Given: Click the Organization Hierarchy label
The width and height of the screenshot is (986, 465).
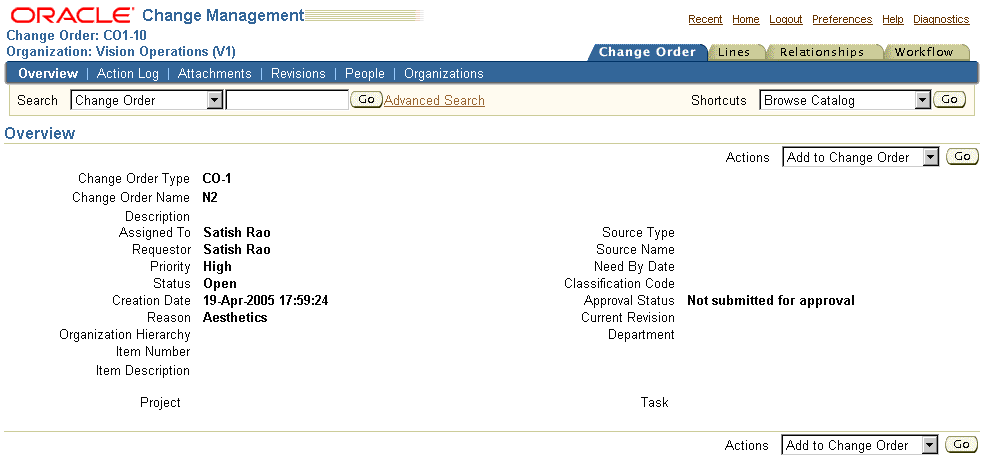Looking at the screenshot, I should point(125,335).
